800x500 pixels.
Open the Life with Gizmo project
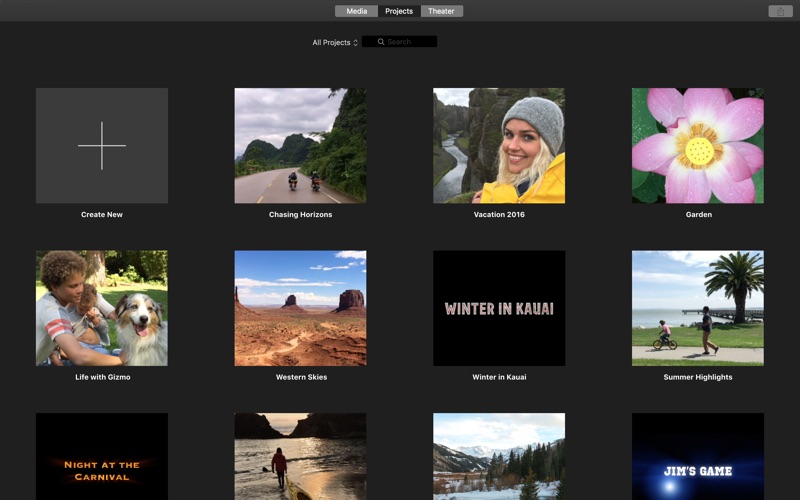pyautogui.click(x=102, y=308)
